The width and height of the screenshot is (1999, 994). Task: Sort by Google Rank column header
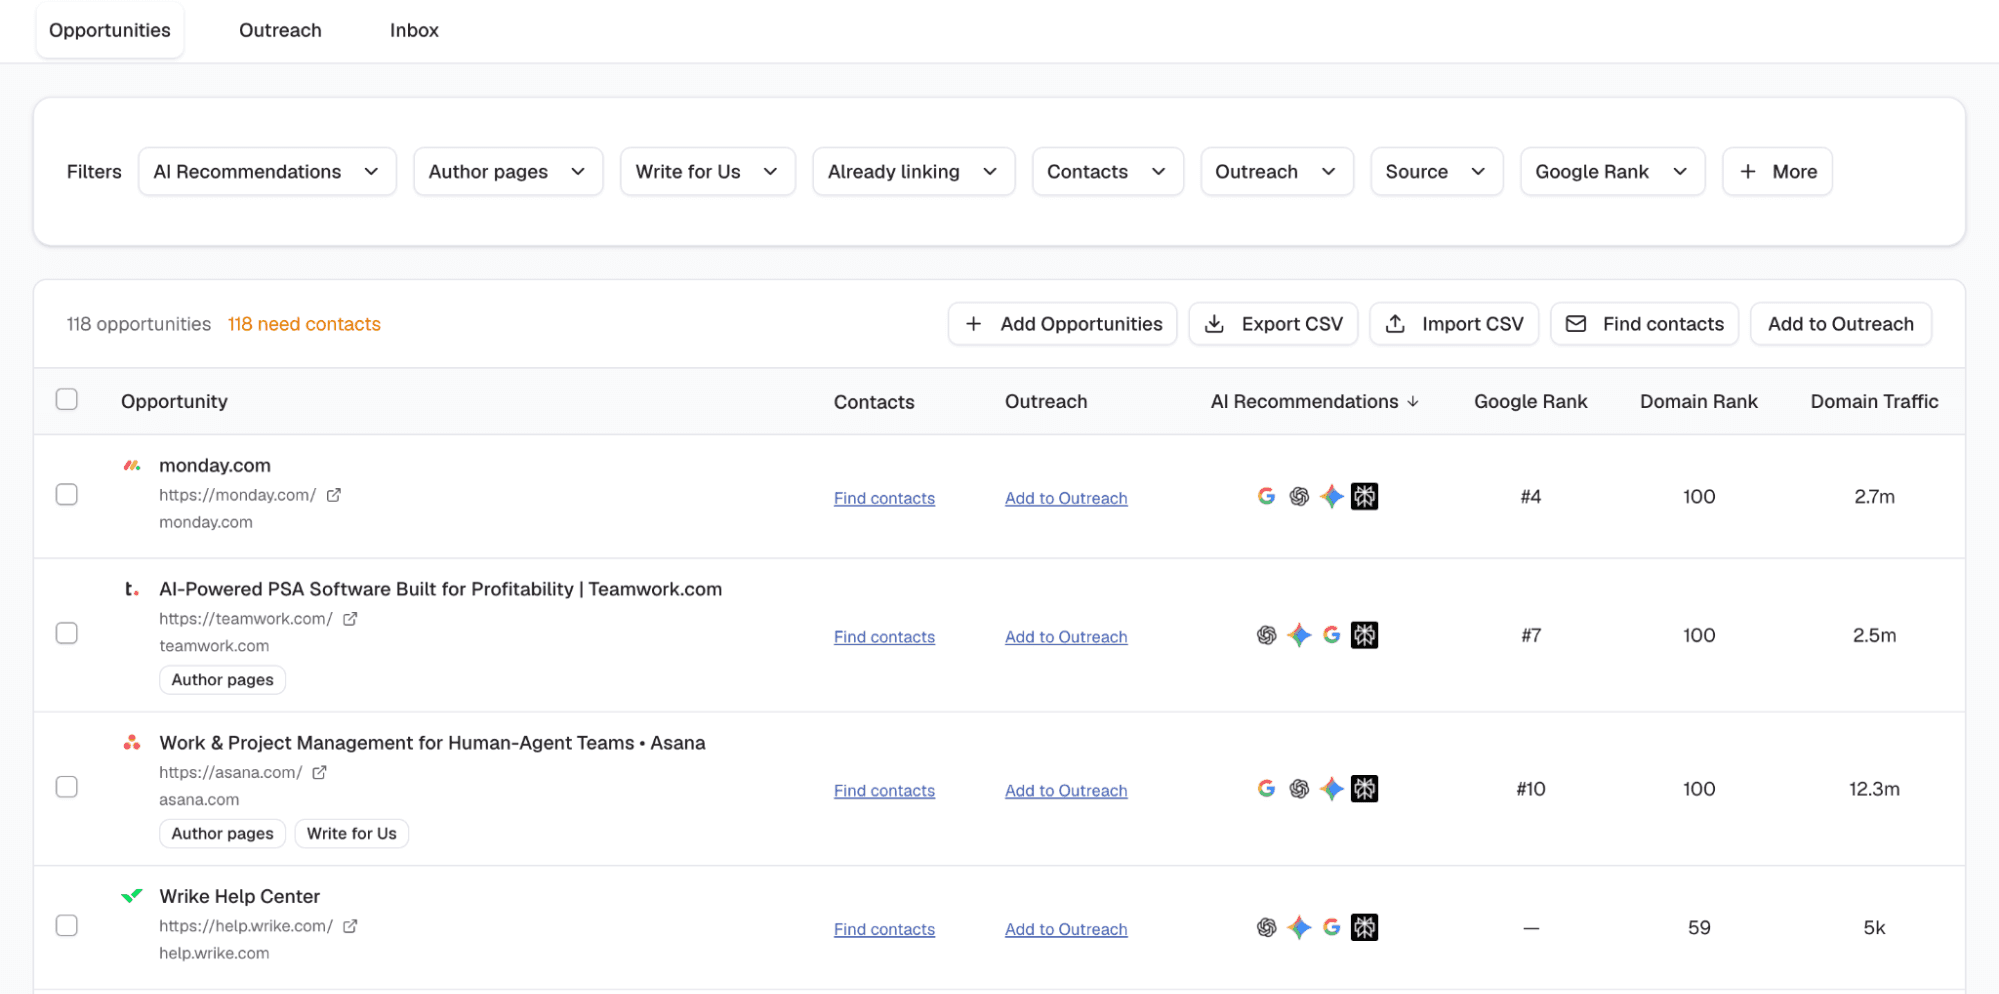1530,401
